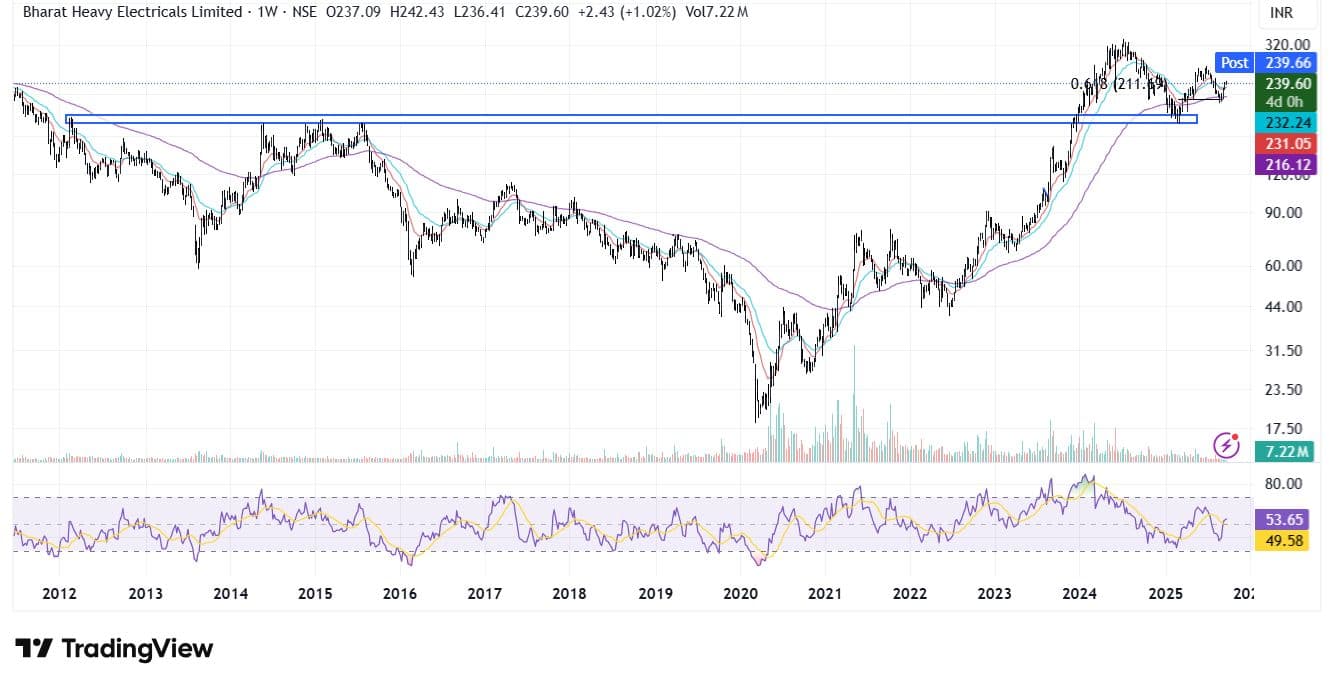Click the 320.00 level on price scale
The image size is (1334, 686).
(1287, 44)
